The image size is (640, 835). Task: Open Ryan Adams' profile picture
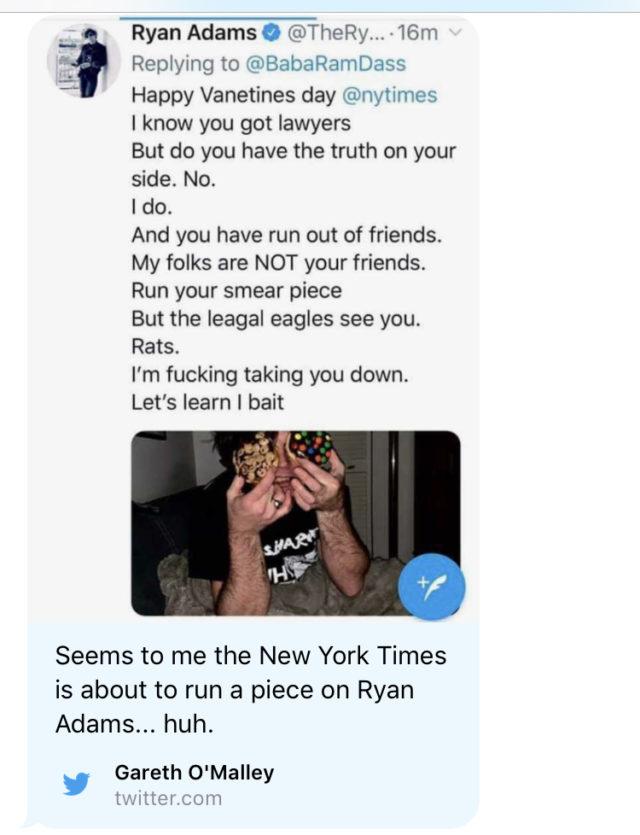tap(85, 62)
